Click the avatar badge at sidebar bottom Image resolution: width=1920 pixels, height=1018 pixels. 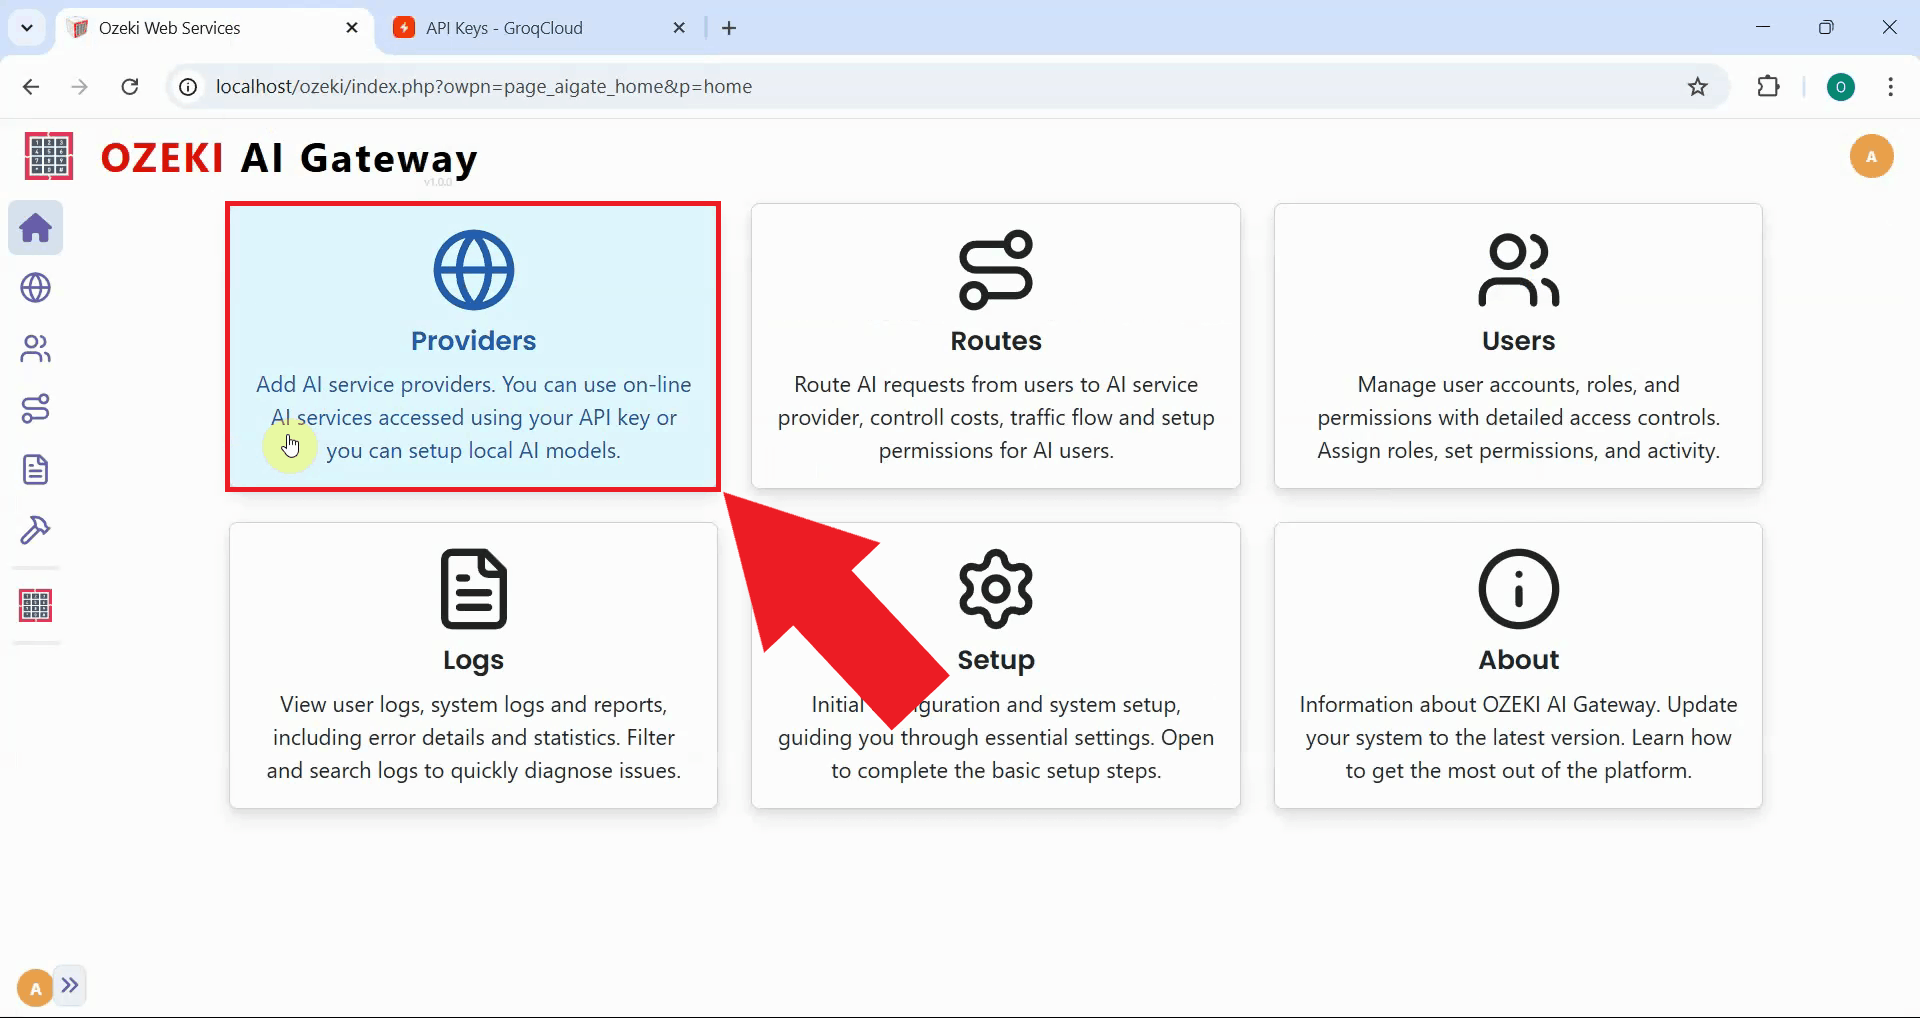[x=33, y=985]
